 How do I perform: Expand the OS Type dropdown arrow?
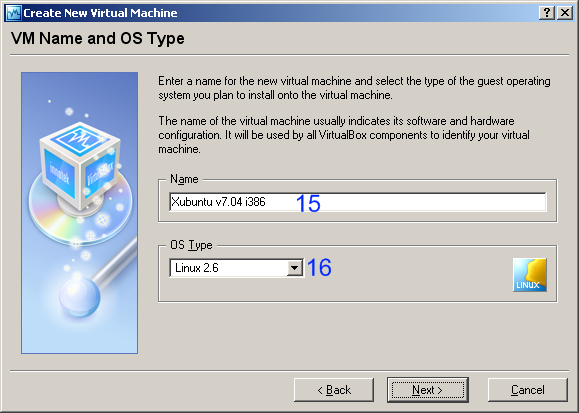pyautogui.click(x=294, y=268)
